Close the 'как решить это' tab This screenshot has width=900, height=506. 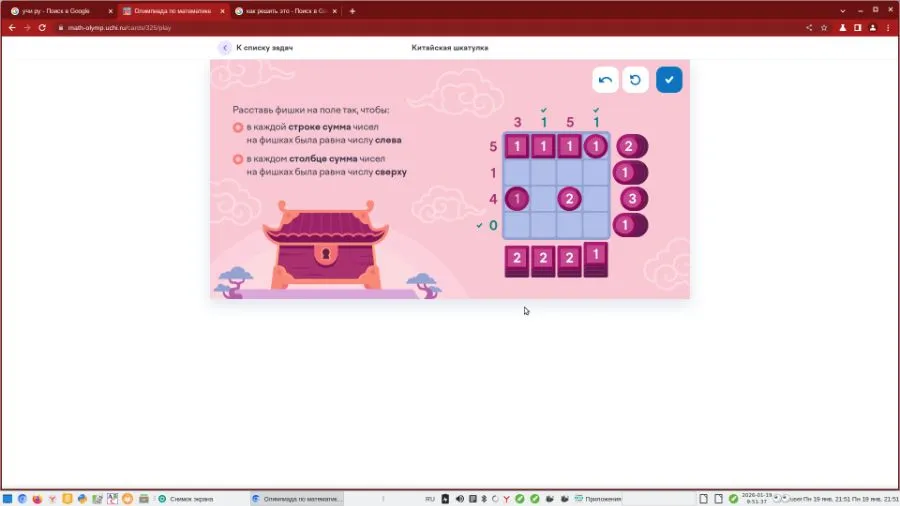point(335,11)
